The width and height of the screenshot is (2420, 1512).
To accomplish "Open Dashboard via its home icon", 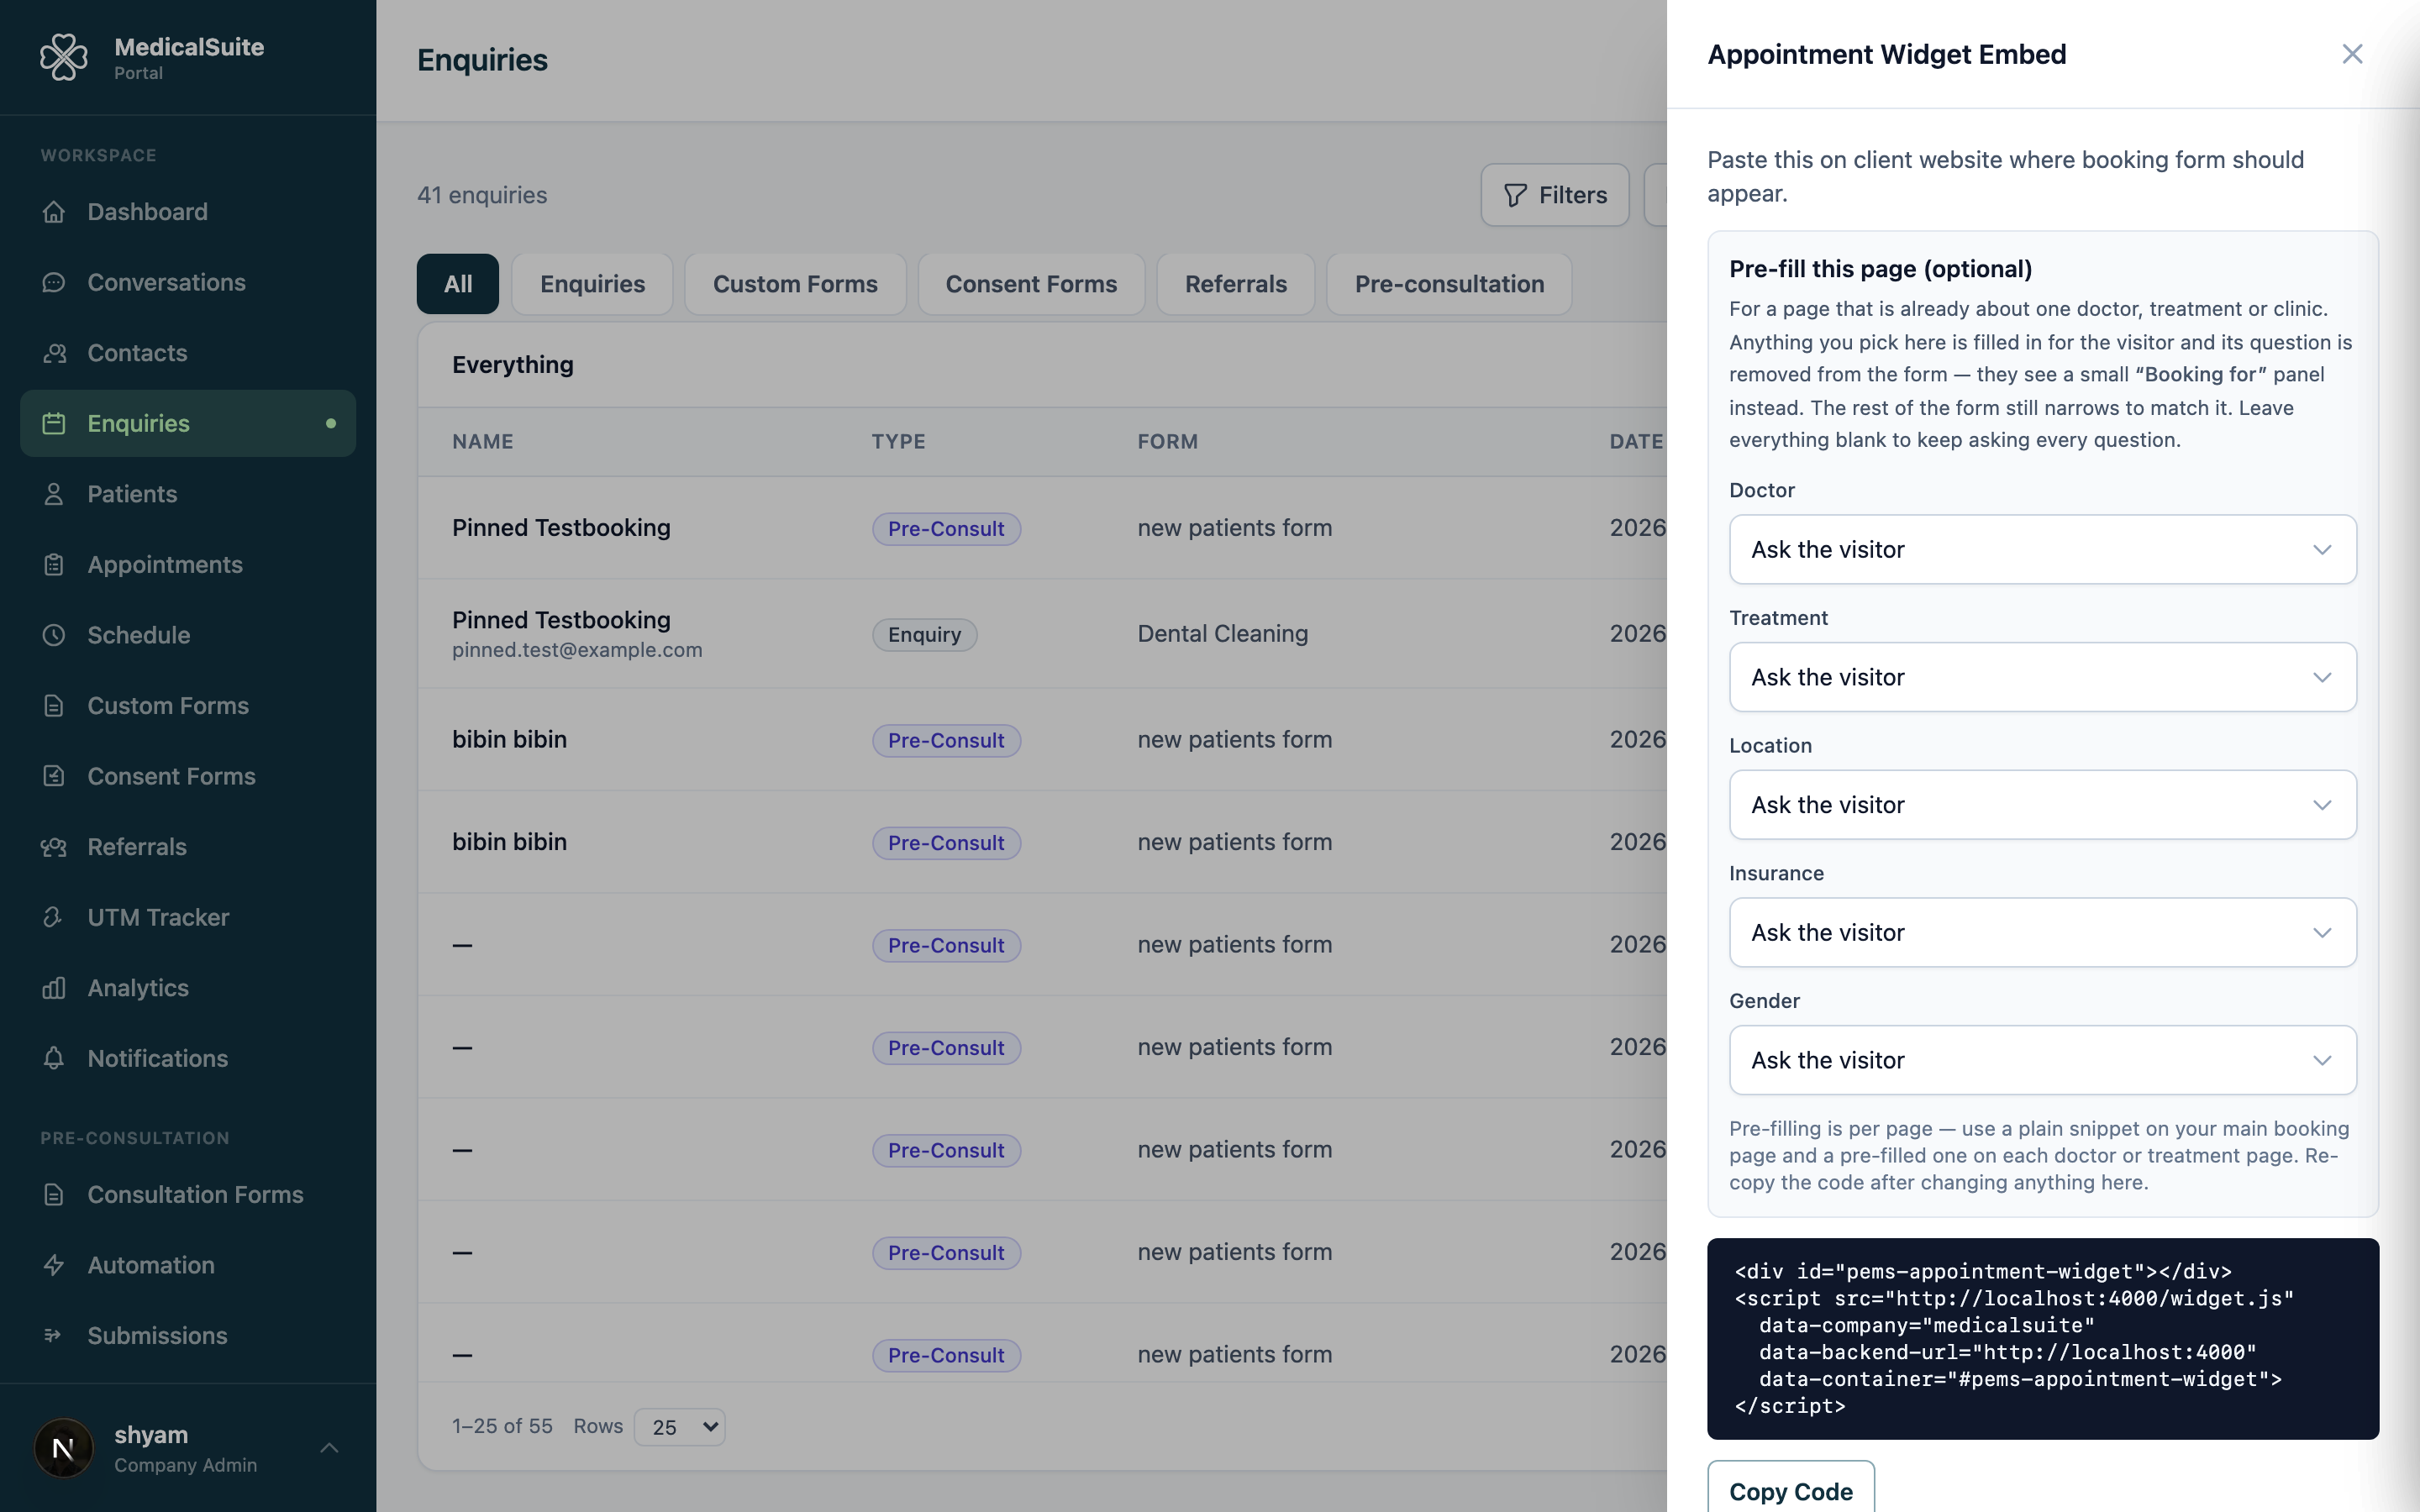I will [54, 212].
